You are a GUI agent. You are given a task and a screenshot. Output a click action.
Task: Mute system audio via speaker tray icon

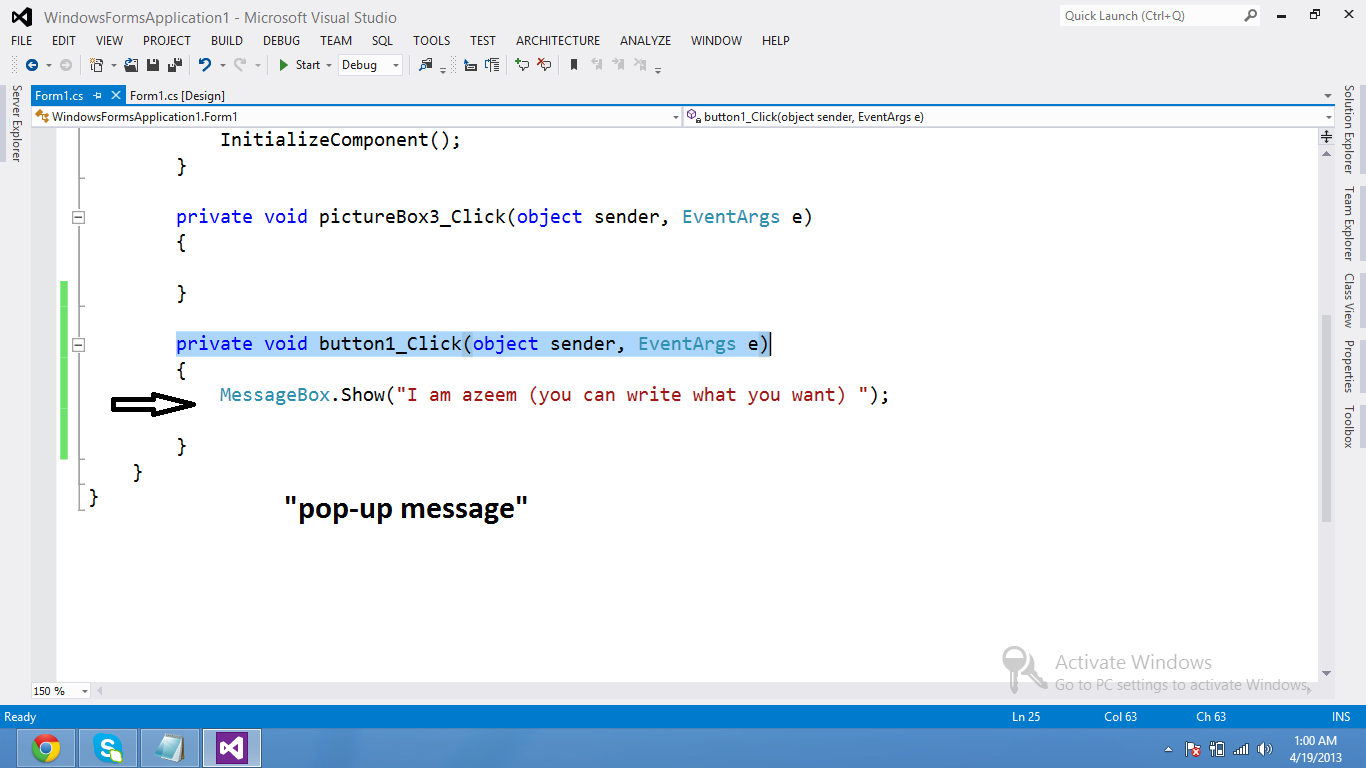[1264, 748]
